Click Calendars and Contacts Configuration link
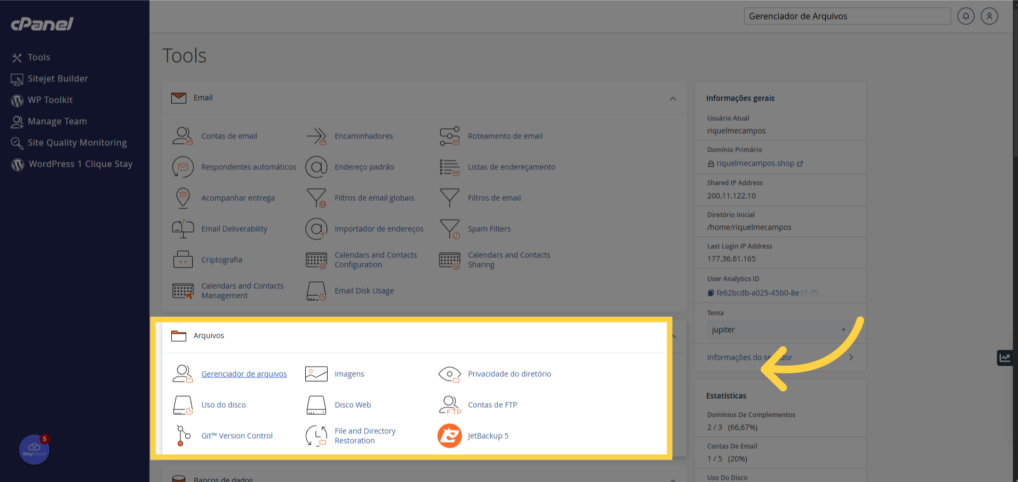Image resolution: width=1018 pixels, height=482 pixels. click(376, 259)
